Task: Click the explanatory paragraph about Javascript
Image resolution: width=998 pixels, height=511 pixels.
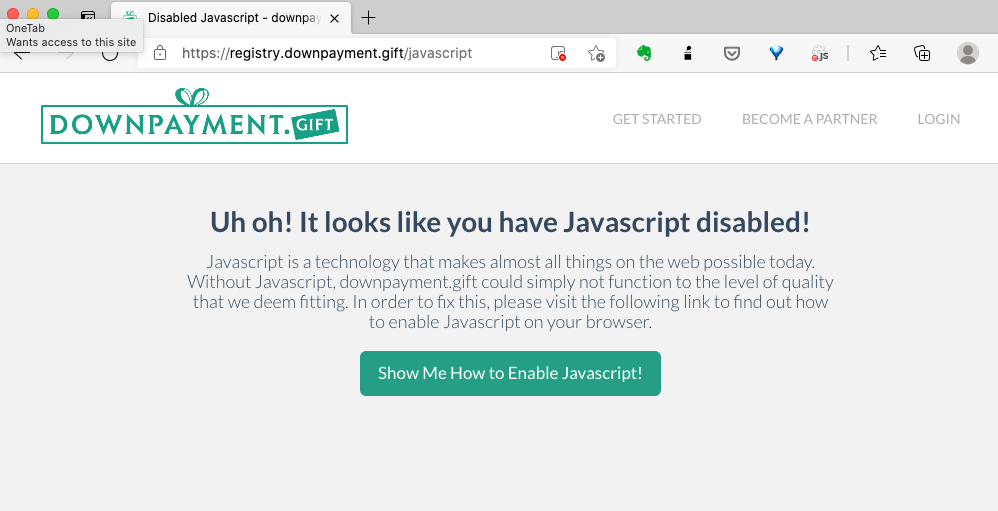Action: tap(510, 291)
